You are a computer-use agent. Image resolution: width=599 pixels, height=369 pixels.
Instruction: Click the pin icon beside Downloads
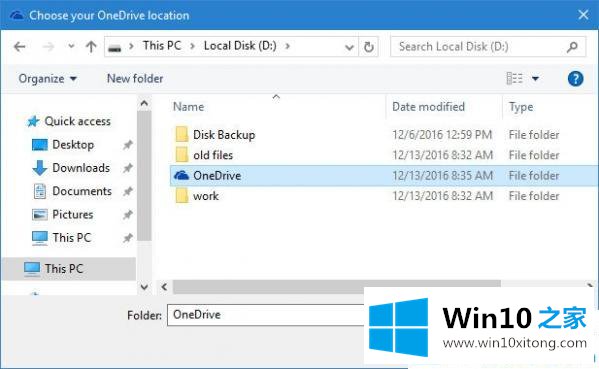(x=128, y=168)
